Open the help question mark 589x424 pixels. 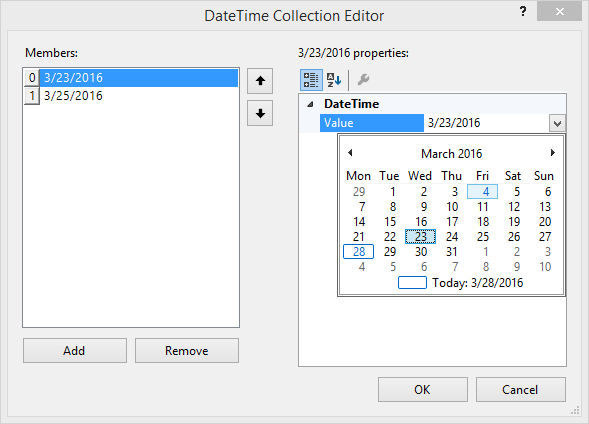pos(523,12)
